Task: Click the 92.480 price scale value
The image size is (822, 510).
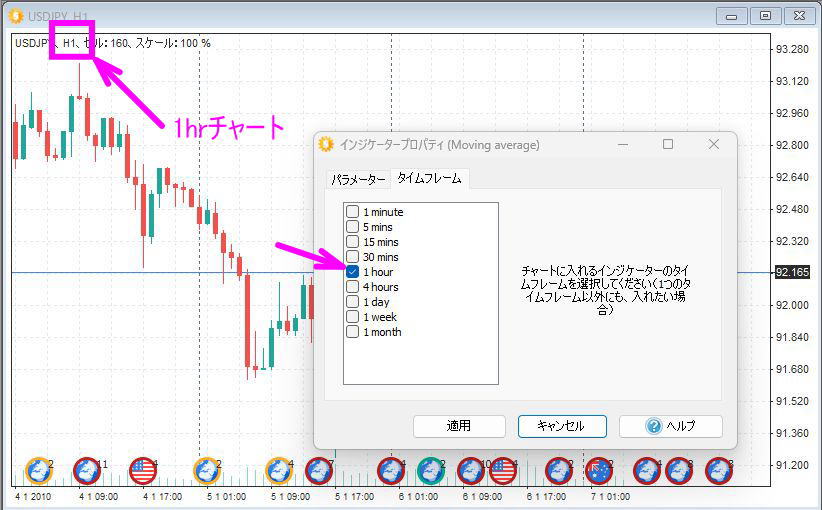Action: pyautogui.click(x=792, y=209)
